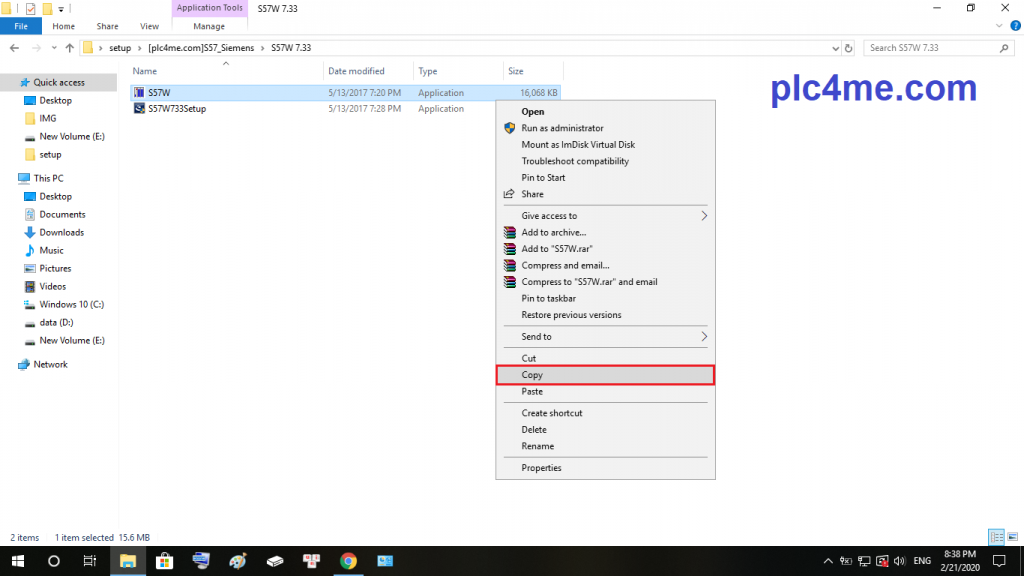Expand the ribbon with the chevron
The height and width of the screenshot is (576, 1024).
[1000, 26]
